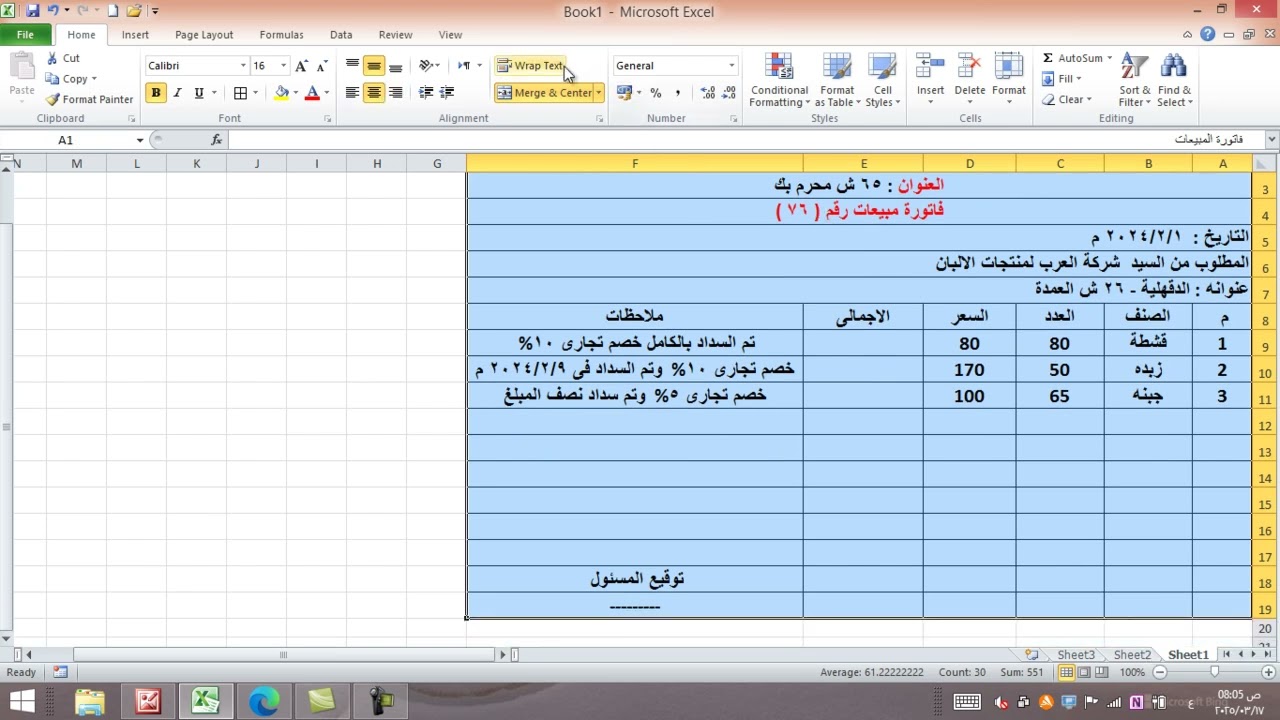
Task: Expand Merge & Center dropdown arrow
Action: click(599, 93)
